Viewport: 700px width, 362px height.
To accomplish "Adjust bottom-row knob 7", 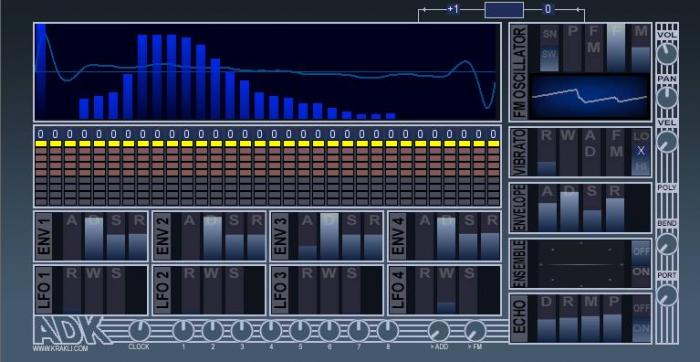I will click(x=359, y=331).
